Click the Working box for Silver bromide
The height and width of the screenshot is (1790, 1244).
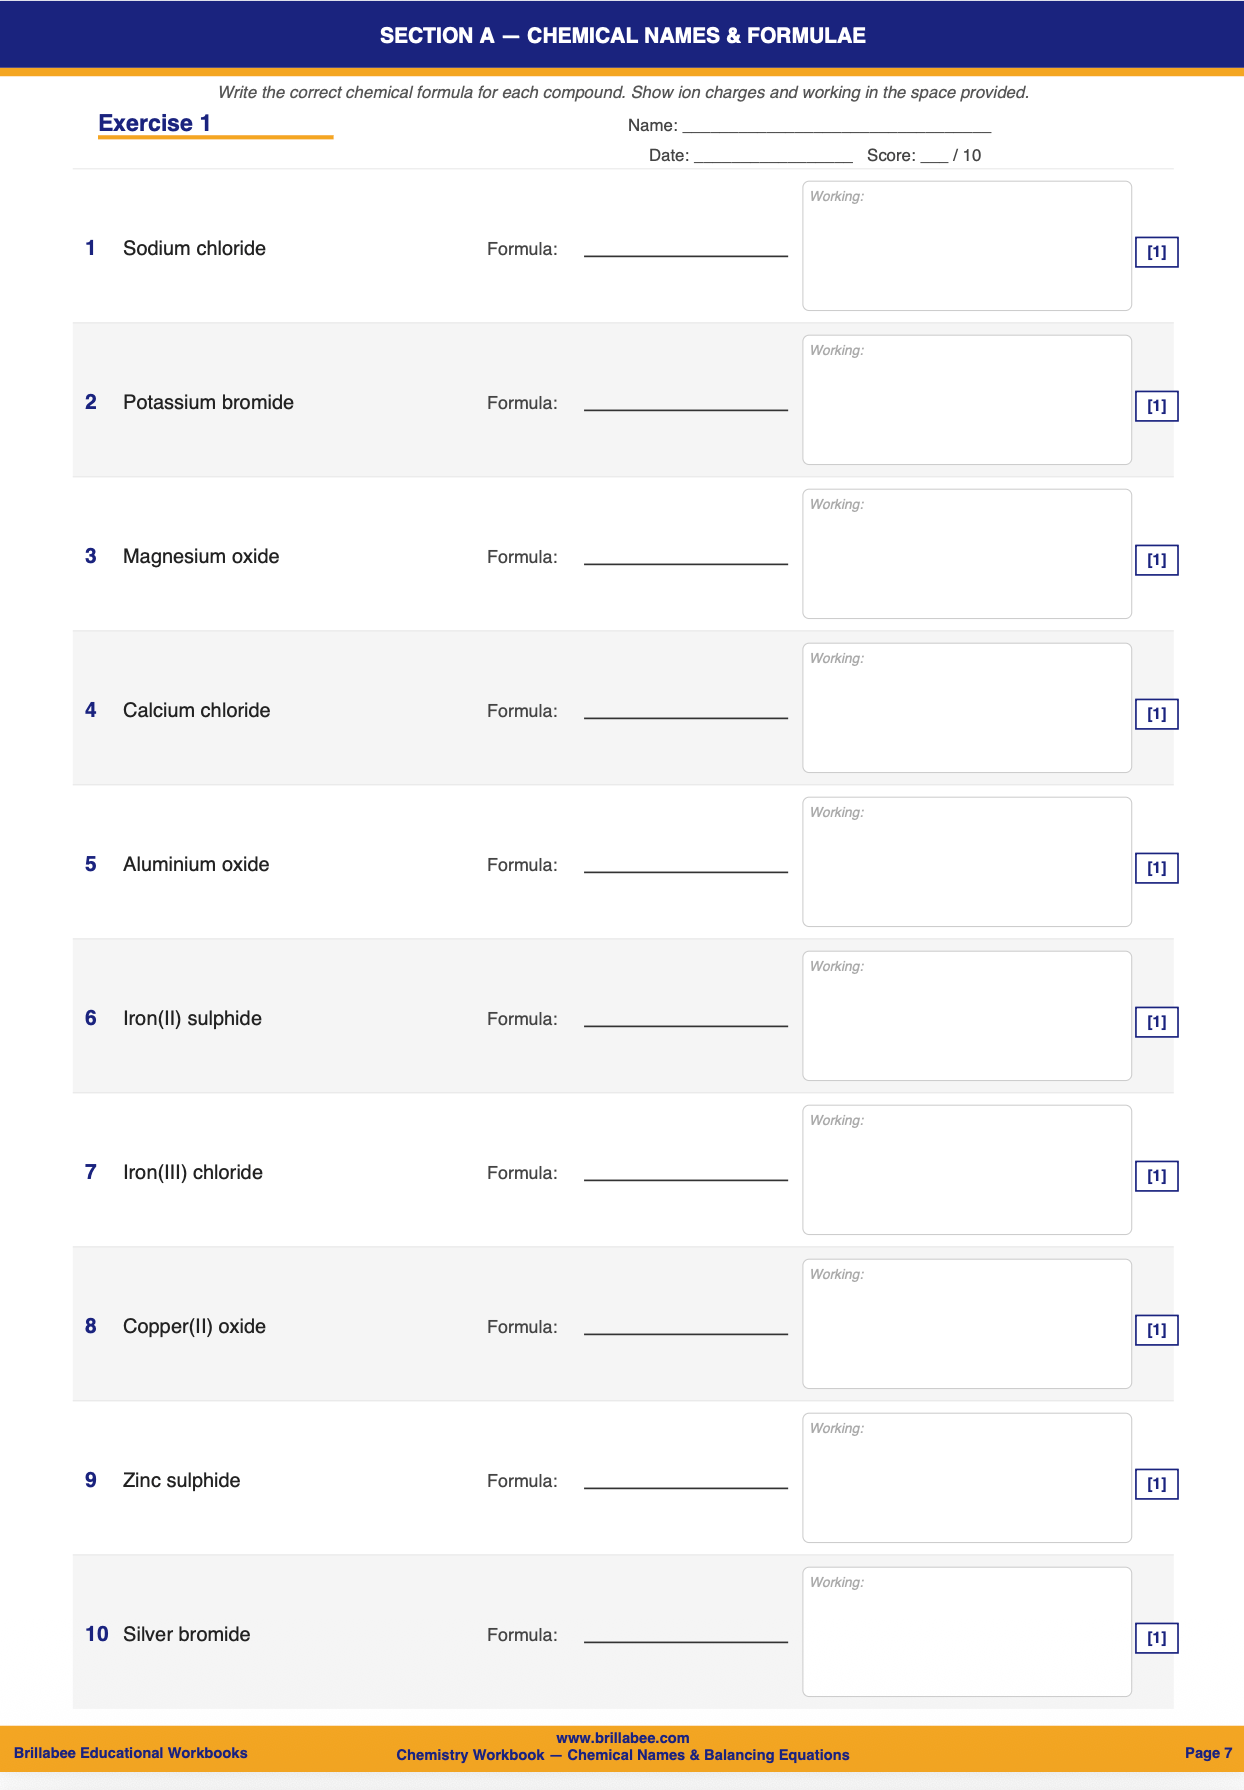pyautogui.click(x=966, y=1632)
